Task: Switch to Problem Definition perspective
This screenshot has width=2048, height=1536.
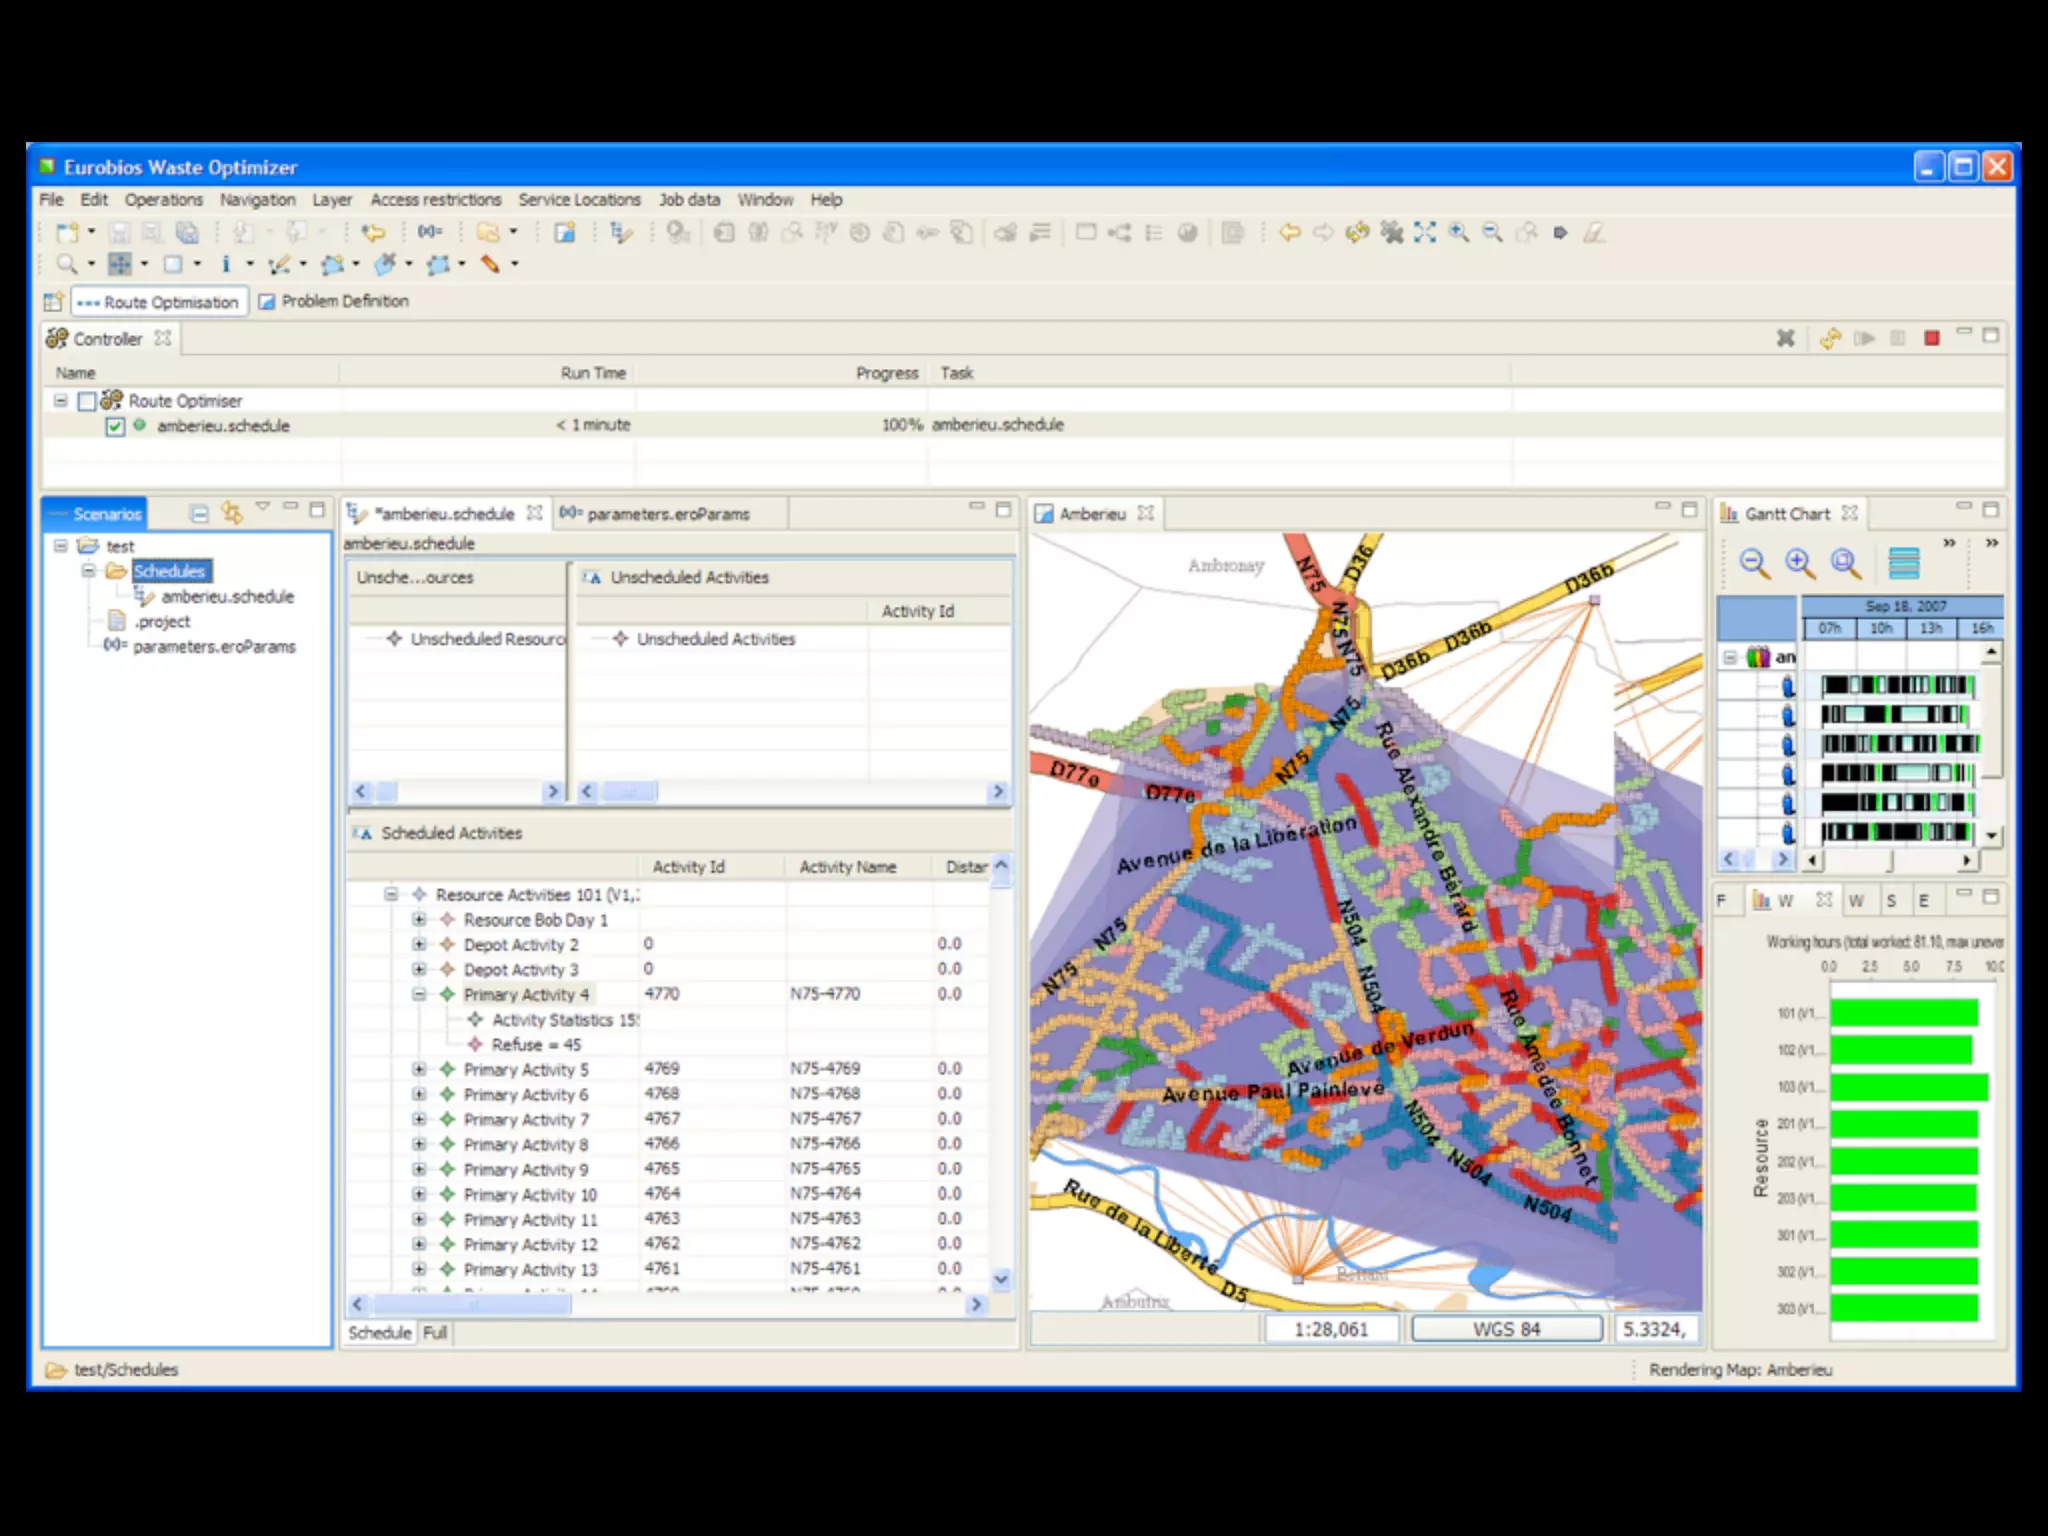Action: point(335,301)
